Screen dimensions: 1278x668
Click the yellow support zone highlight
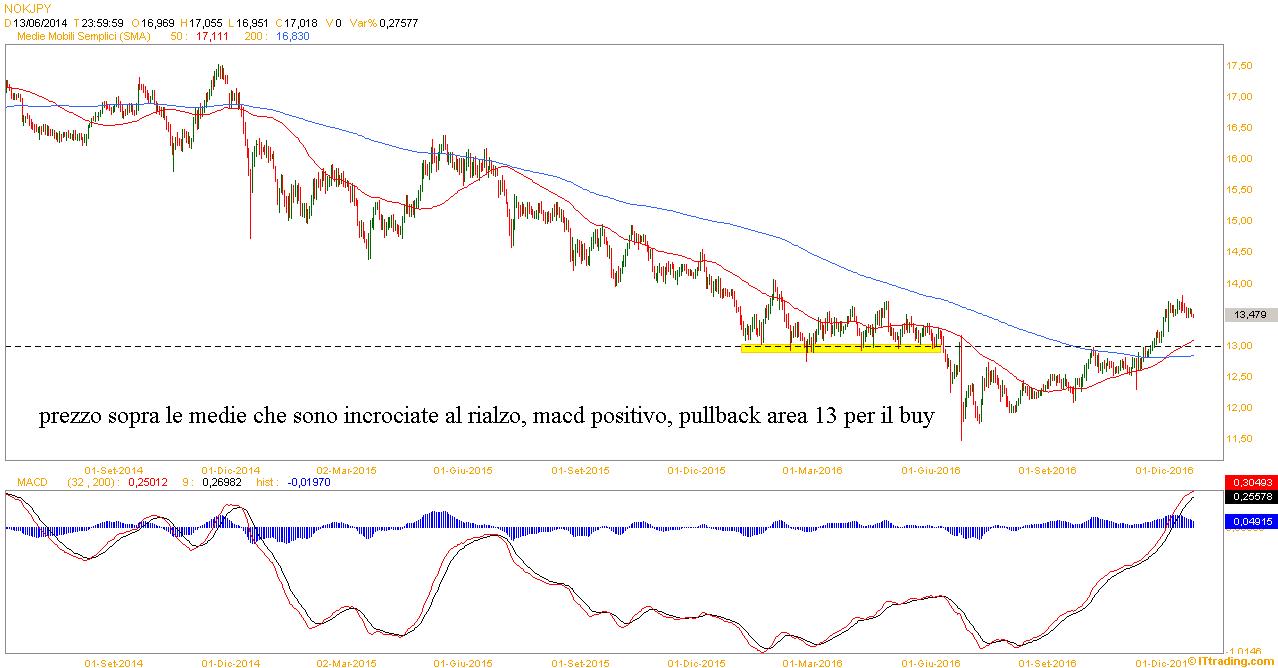coord(840,350)
